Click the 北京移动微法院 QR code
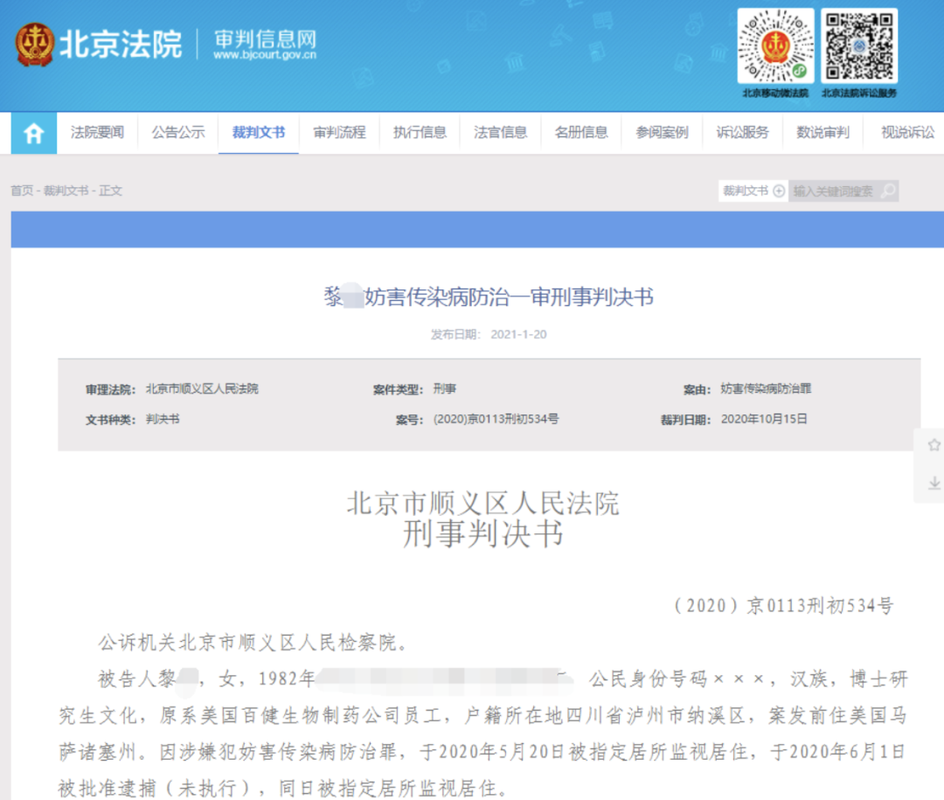Image resolution: width=944 pixels, height=800 pixels. pos(775,46)
